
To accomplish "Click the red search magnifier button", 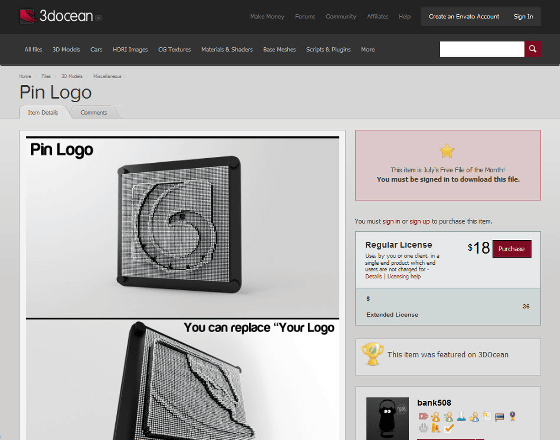I will (x=532, y=49).
